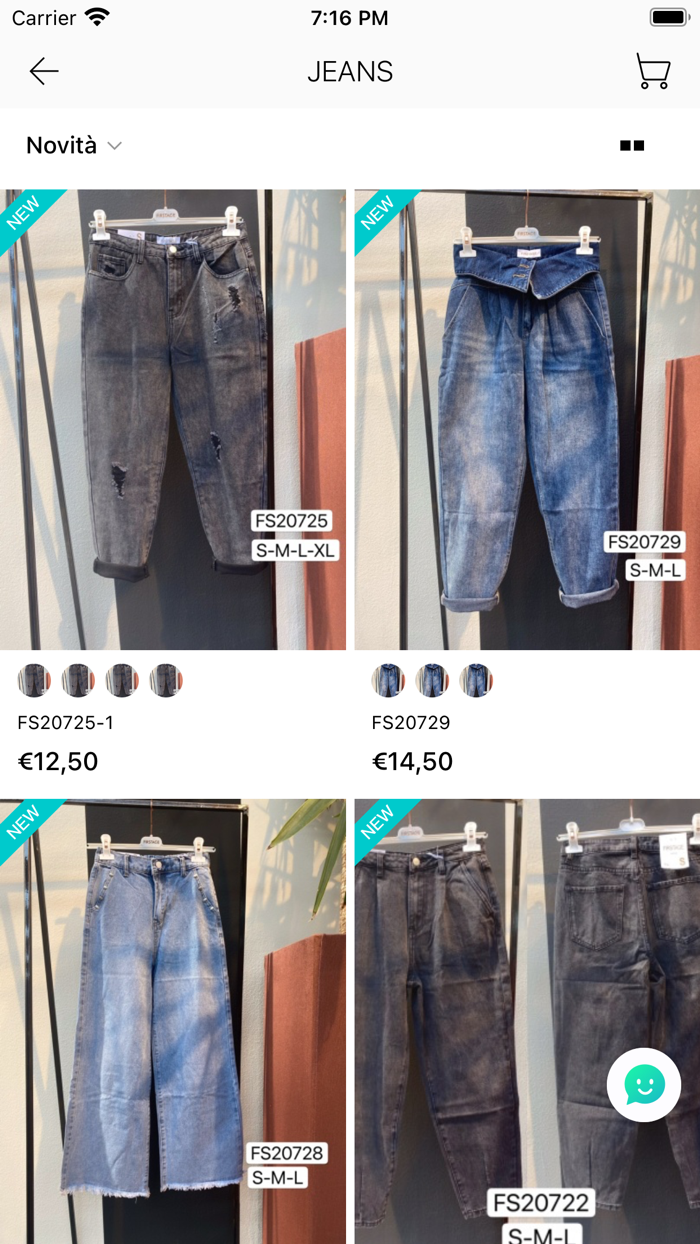Tap the FS20729 product name
Viewport: 700px width, 1244px height.
click(x=411, y=722)
